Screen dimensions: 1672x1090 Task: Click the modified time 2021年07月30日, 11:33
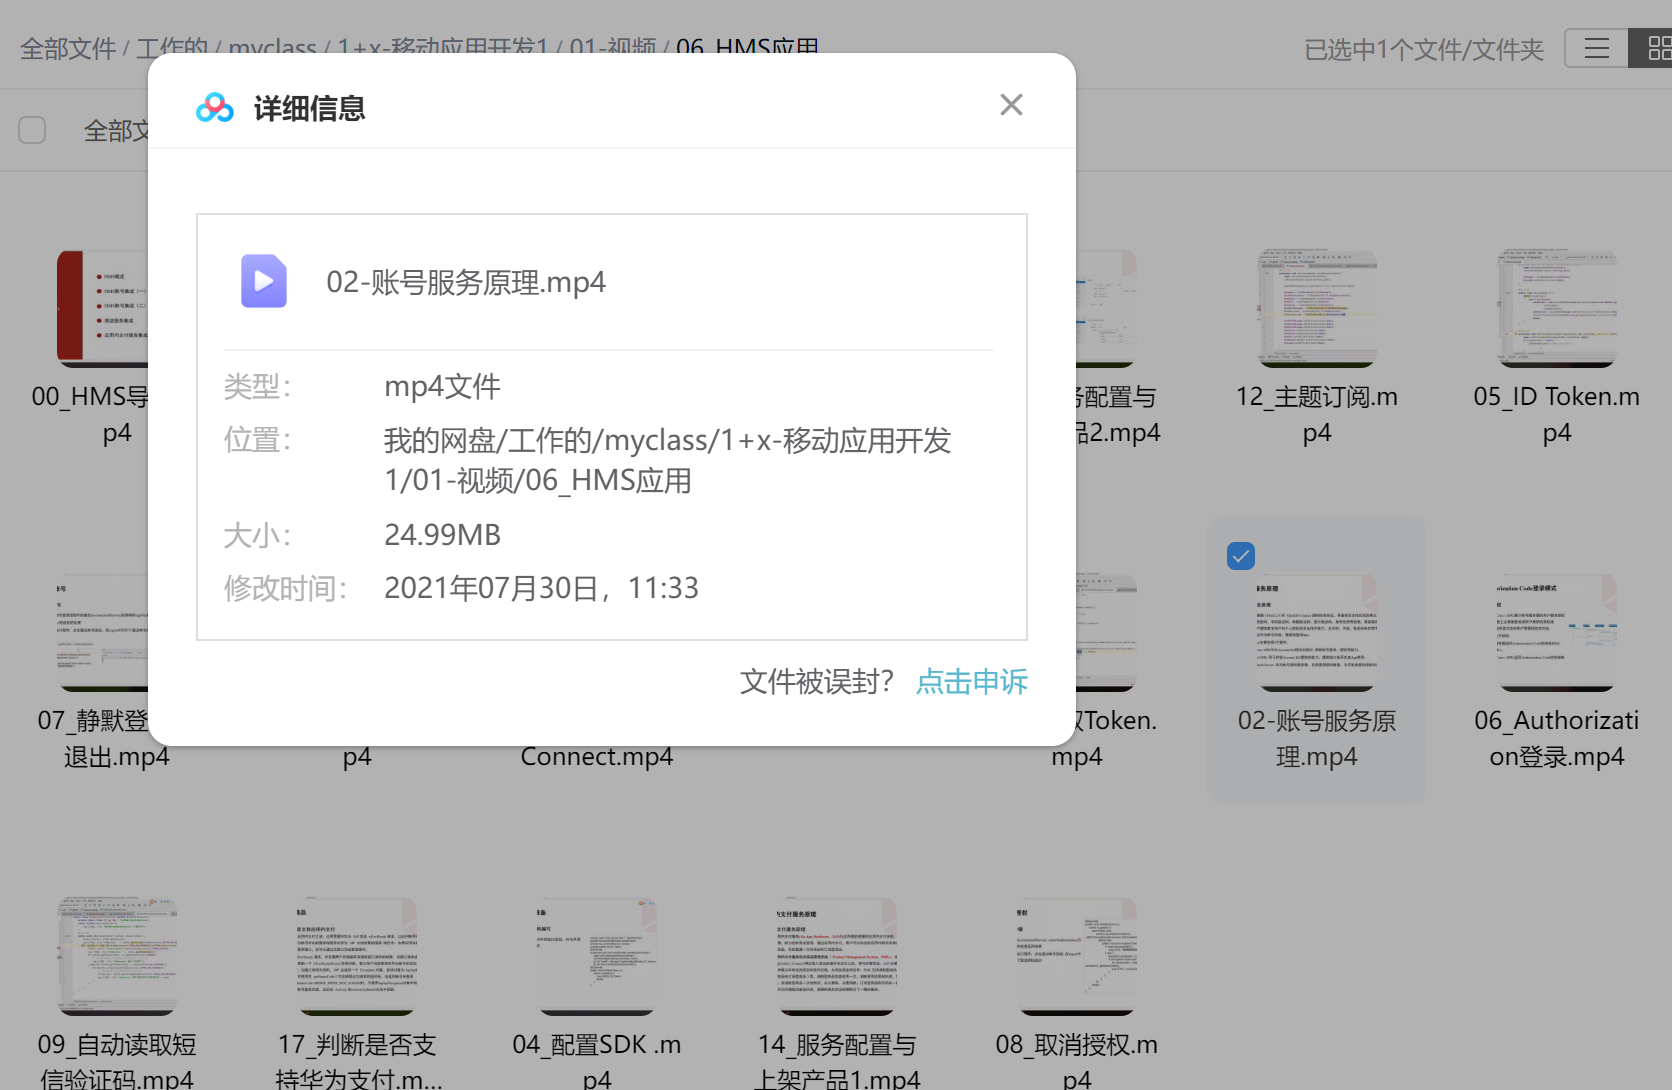541,588
